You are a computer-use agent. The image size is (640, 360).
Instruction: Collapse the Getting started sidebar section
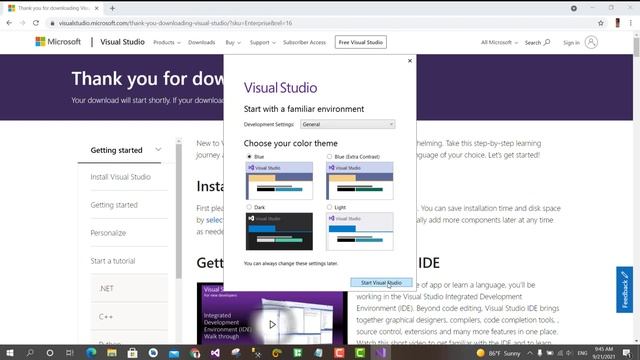158,150
